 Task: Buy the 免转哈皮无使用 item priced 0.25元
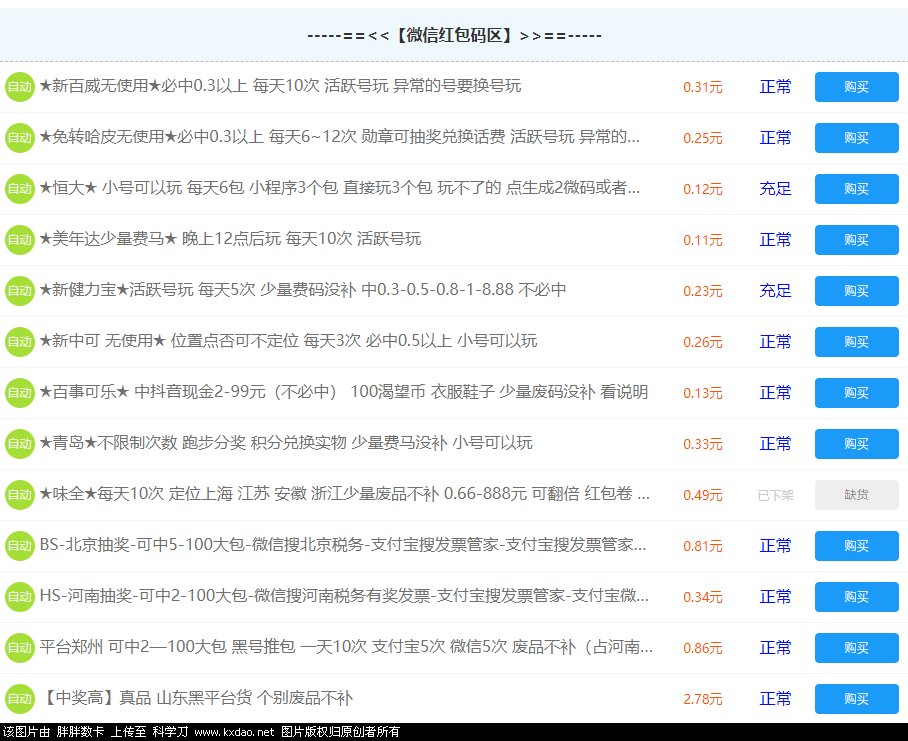[856, 138]
